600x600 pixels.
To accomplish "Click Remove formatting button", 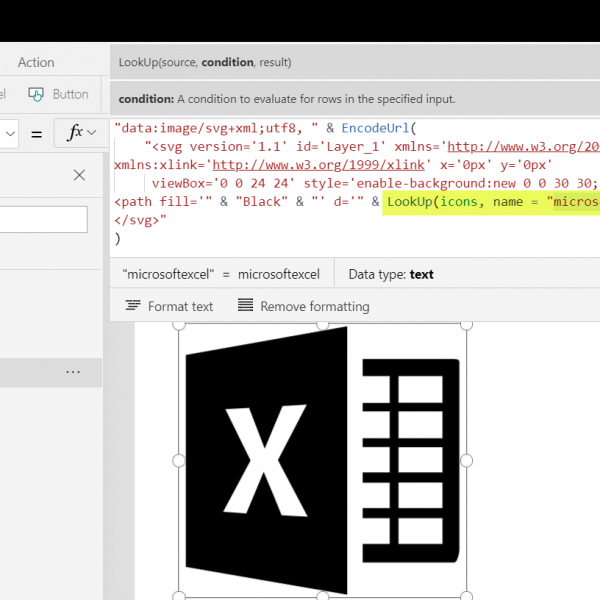I will (x=303, y=306).
